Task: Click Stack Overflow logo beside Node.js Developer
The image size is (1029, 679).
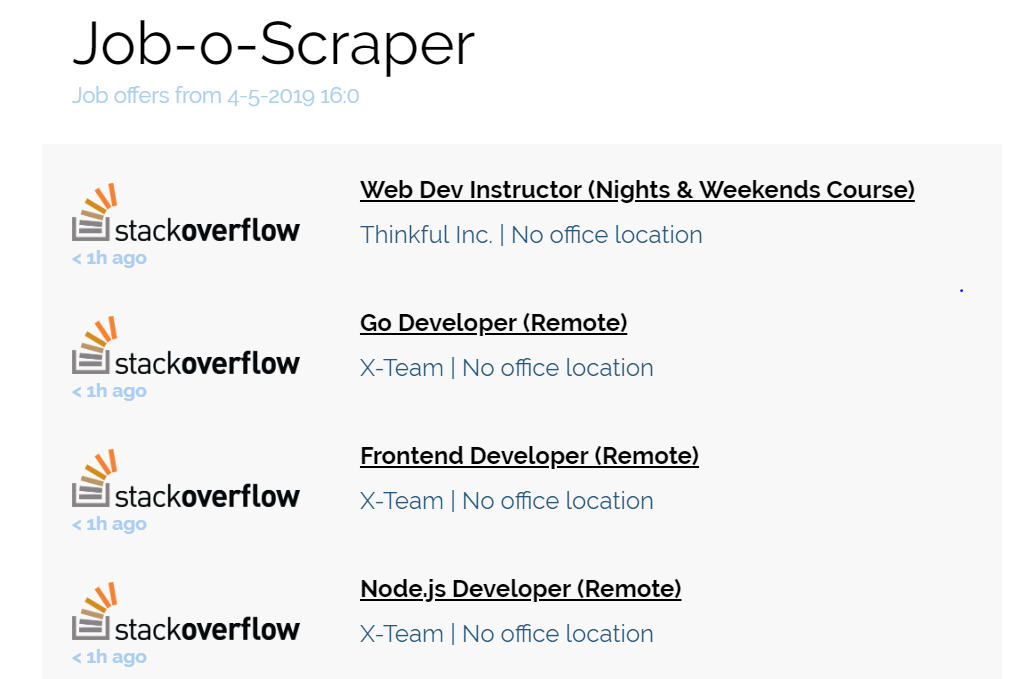Action: (x=186, y=613)
